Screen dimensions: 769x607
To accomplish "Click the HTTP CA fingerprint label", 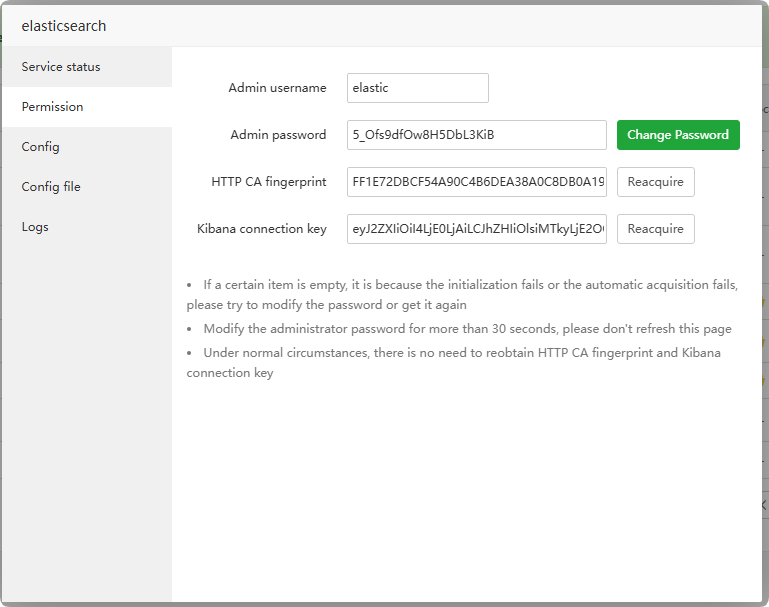I will 269,182.
